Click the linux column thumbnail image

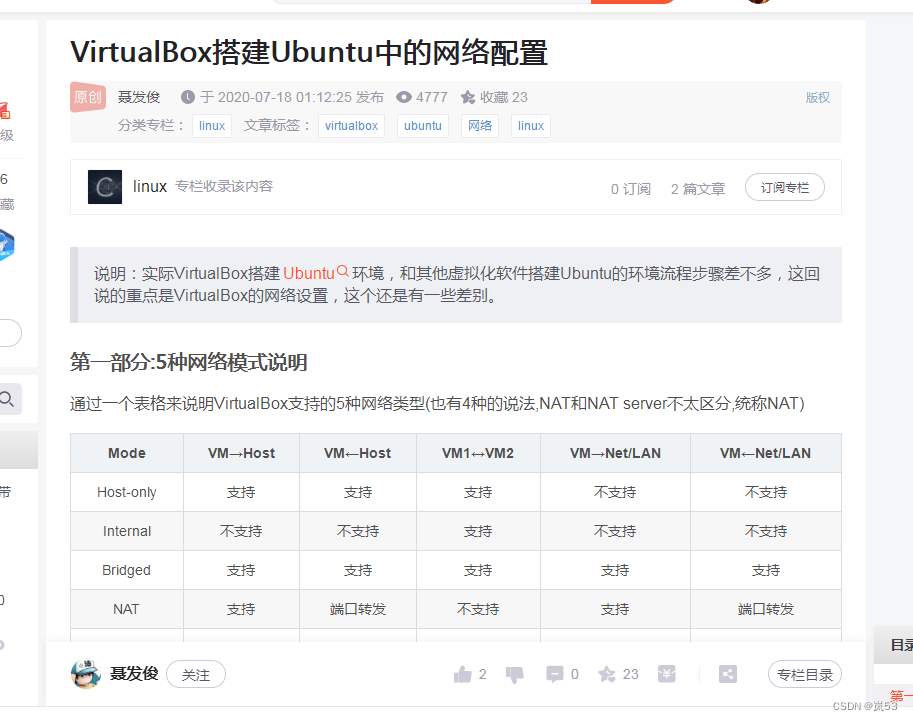click(105, 187)
